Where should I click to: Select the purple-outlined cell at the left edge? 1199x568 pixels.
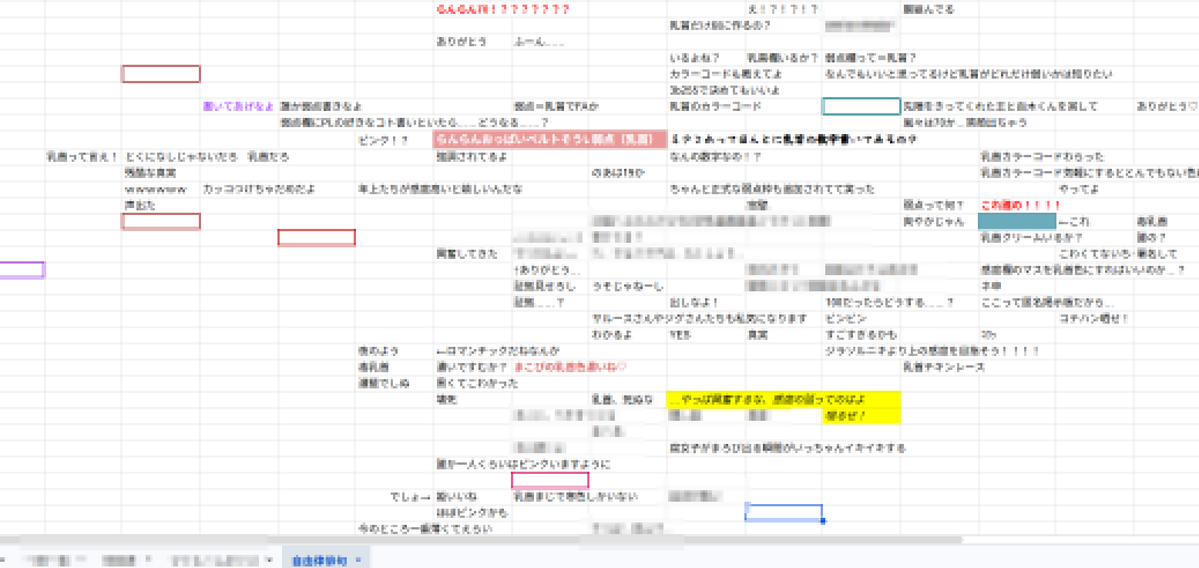tap(21, 269)
